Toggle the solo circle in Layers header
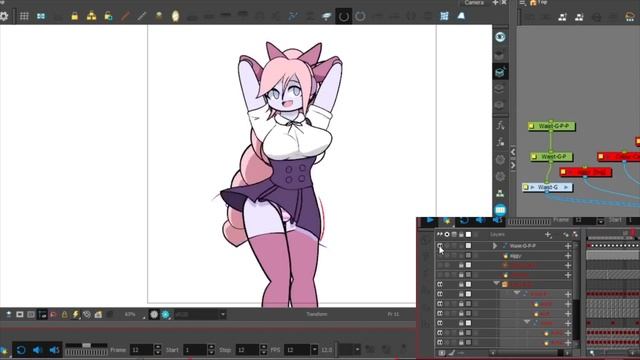 447,234
